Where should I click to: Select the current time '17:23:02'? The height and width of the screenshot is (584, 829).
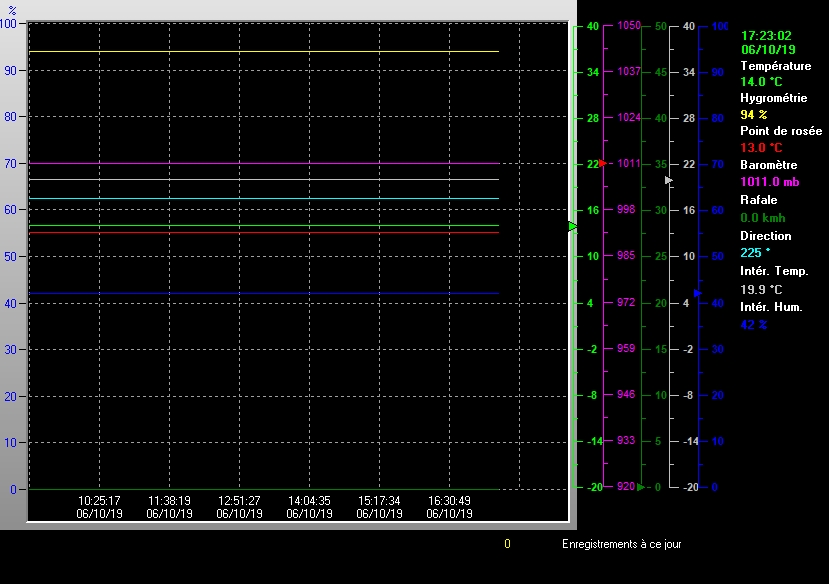click(x=766, y=36)
